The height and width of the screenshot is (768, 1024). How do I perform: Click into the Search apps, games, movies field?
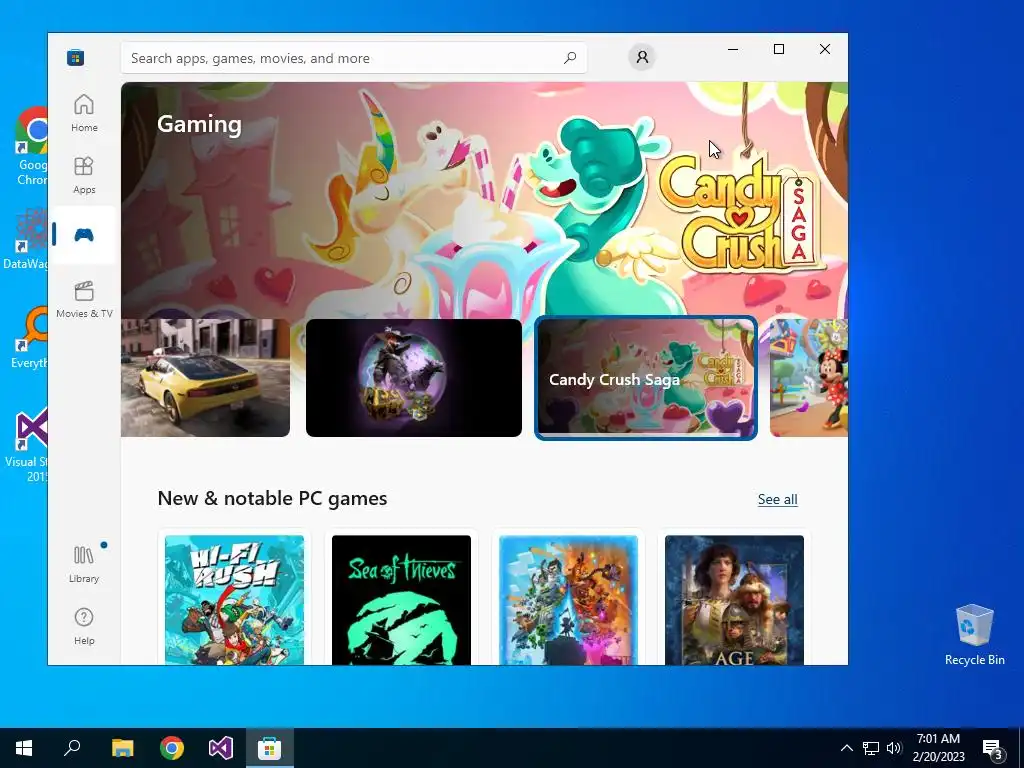(x=353, y=58)
